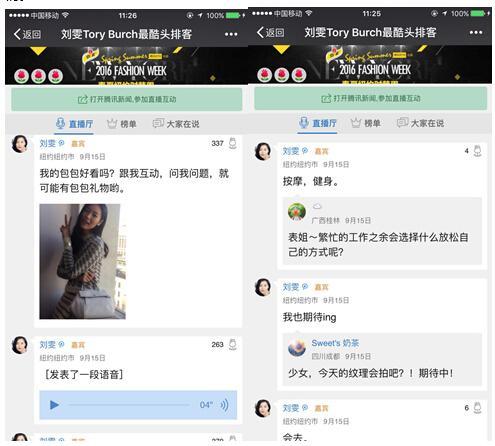Like the 会去 post with 6 likes
The width and height of the screenshot is (495, 446).
click(x=477, y=407)
